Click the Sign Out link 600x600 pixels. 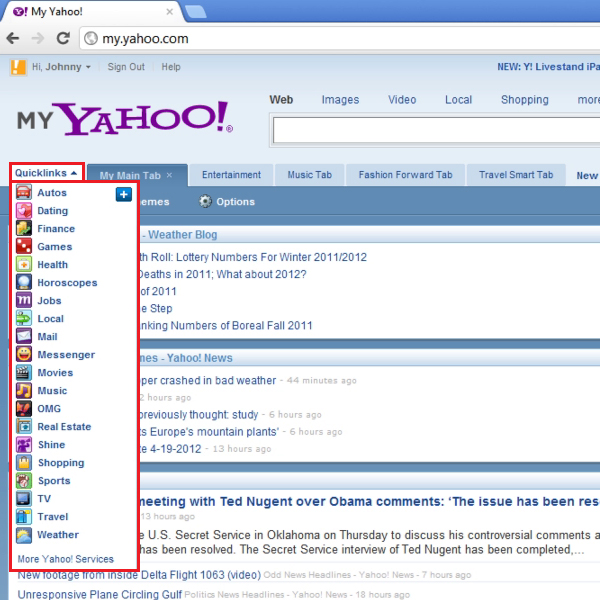point(126,67)
